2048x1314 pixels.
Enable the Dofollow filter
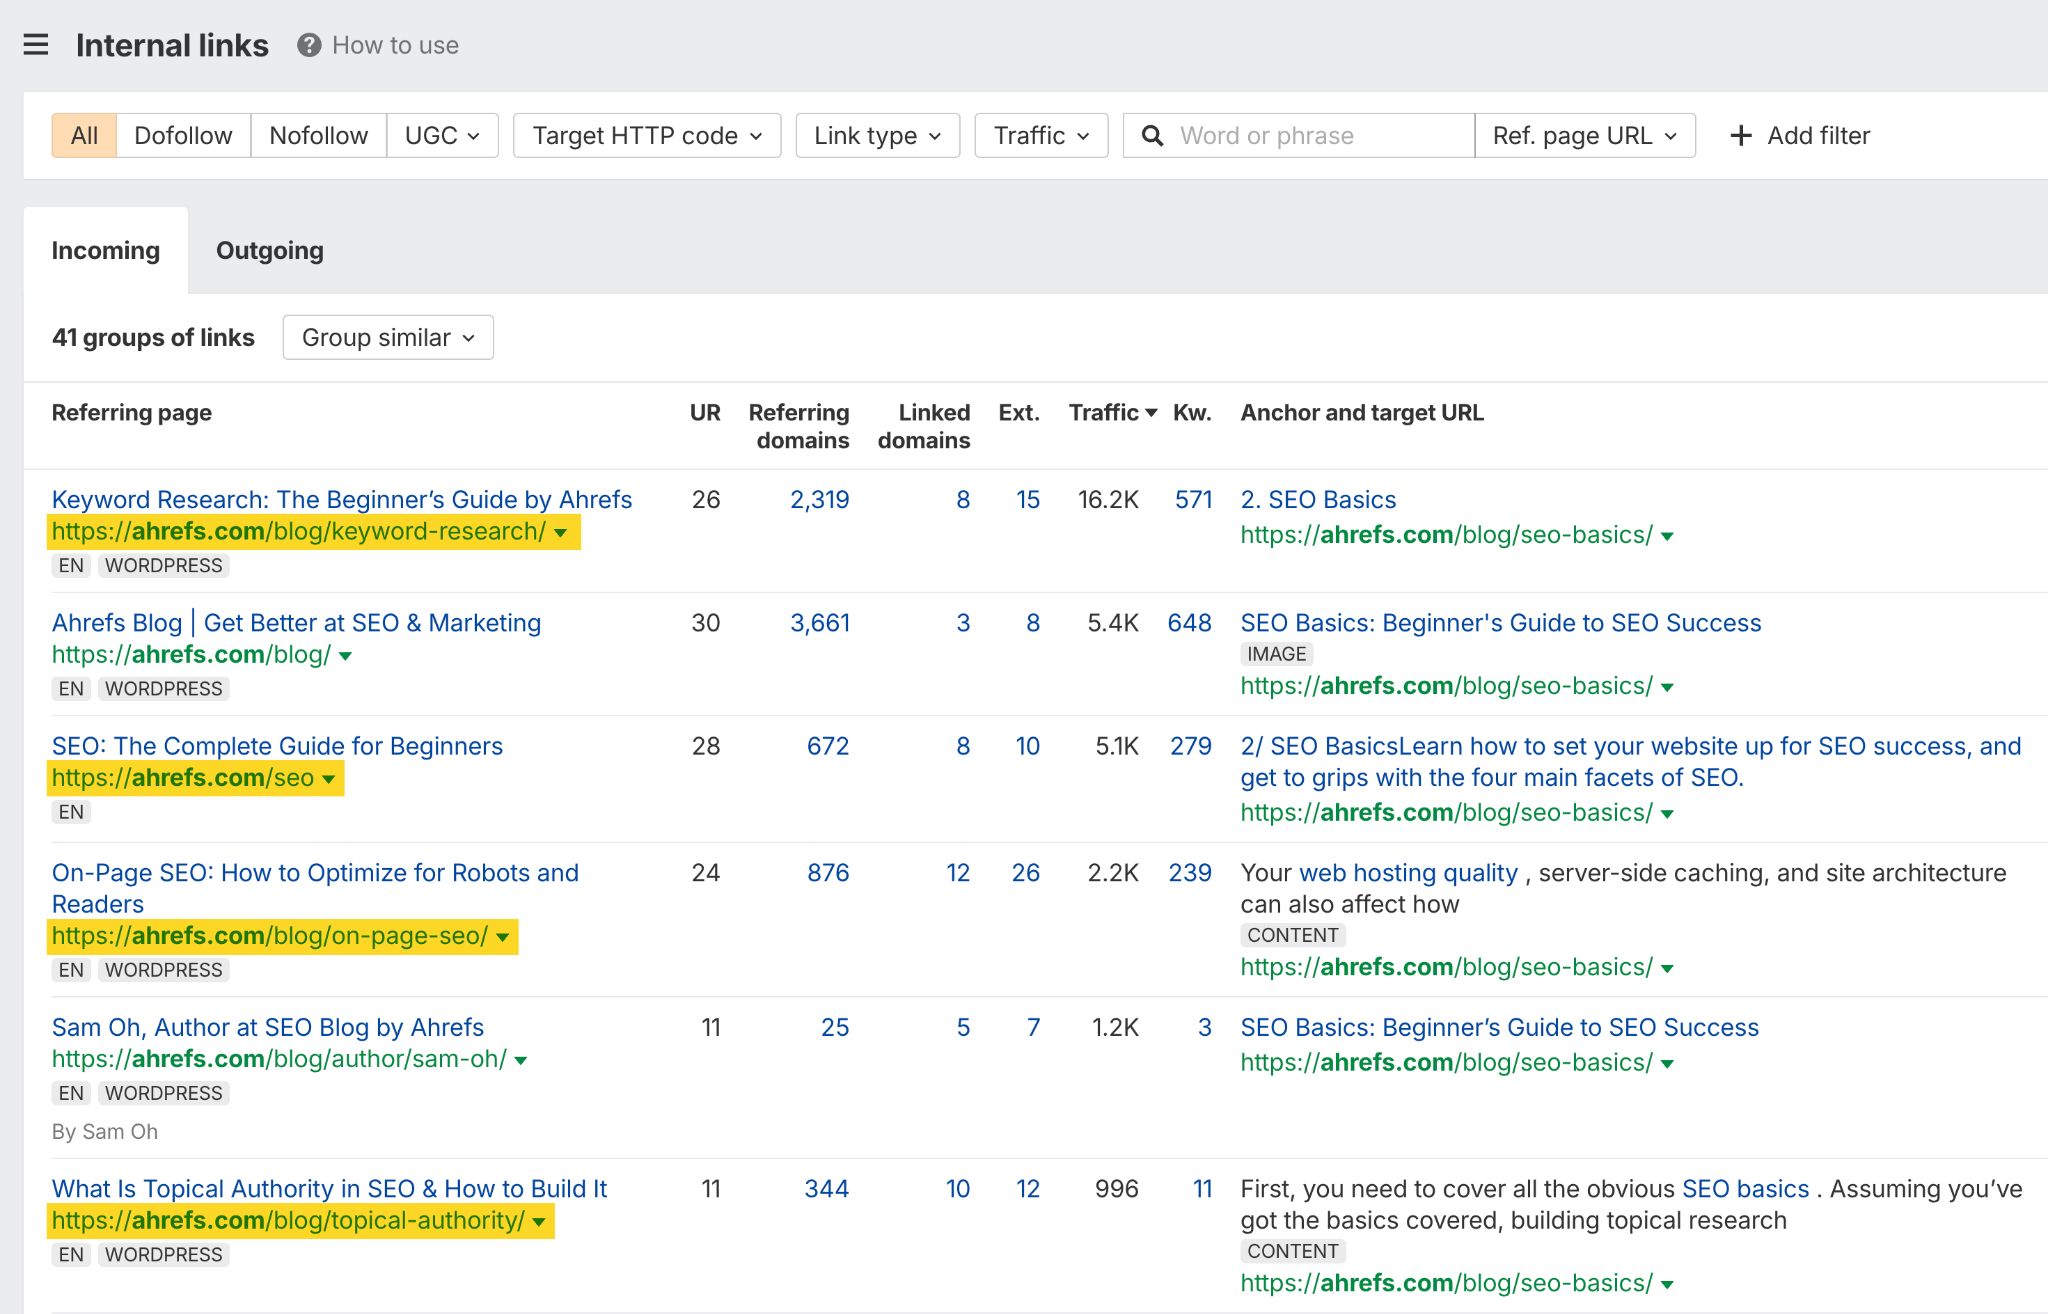pyautogui.click(x=183, y=135)
